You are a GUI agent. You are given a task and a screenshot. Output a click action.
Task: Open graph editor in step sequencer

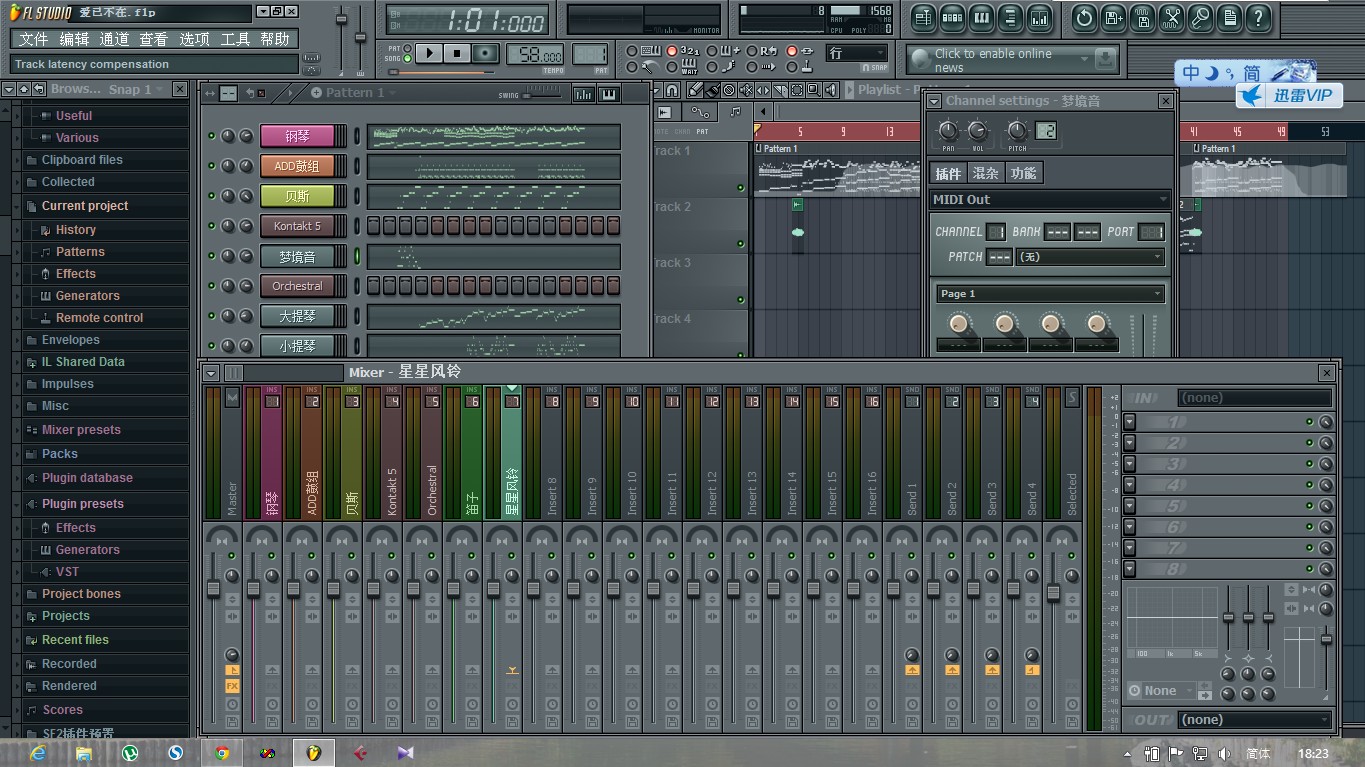tap(583, 93)
